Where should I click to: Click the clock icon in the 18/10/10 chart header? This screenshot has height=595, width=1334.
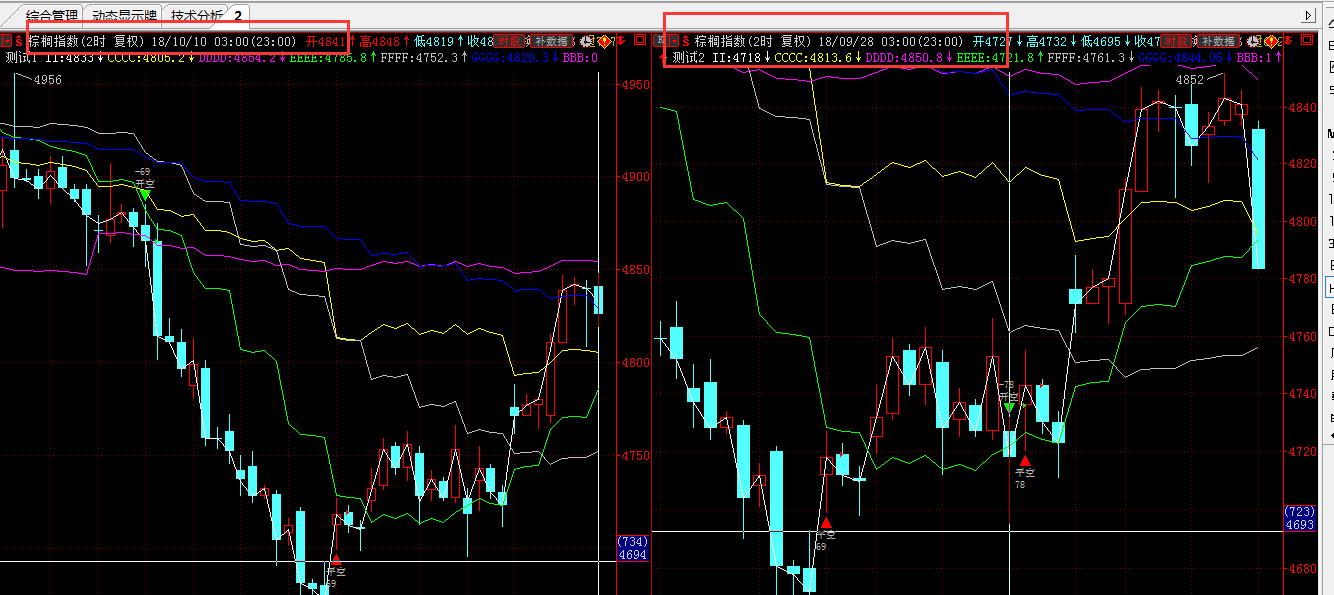pos(587,41)
